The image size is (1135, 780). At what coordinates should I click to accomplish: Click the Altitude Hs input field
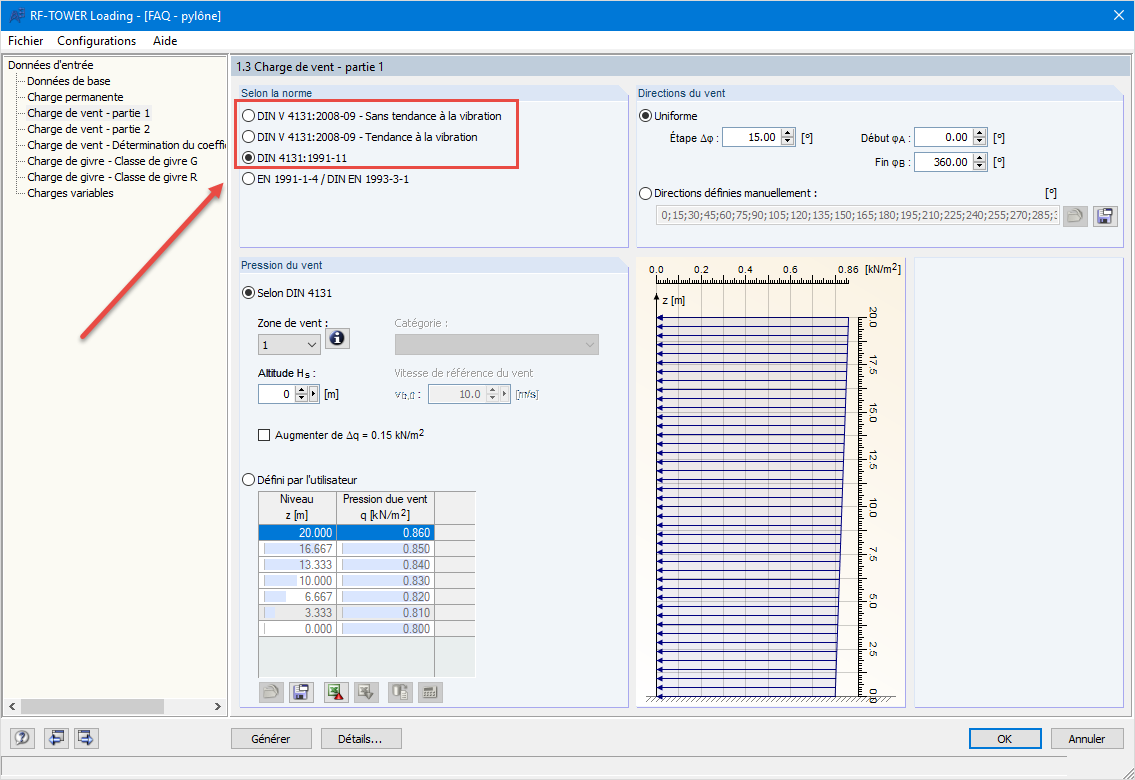click(x=276, y=394)
